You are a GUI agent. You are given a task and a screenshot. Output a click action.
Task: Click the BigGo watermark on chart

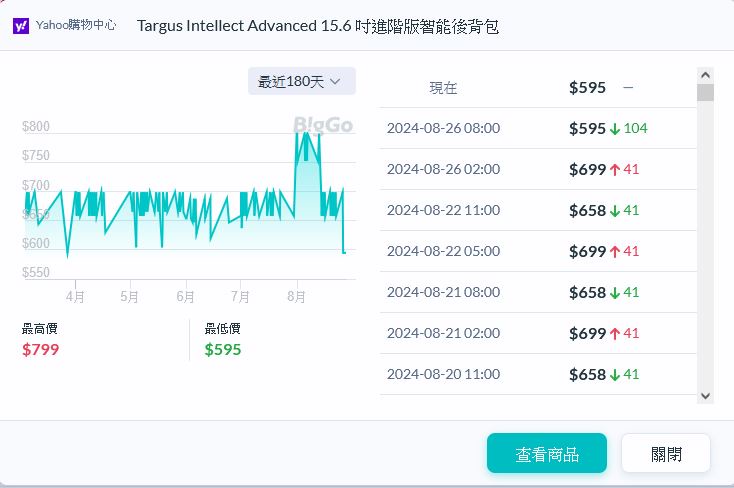322,125
